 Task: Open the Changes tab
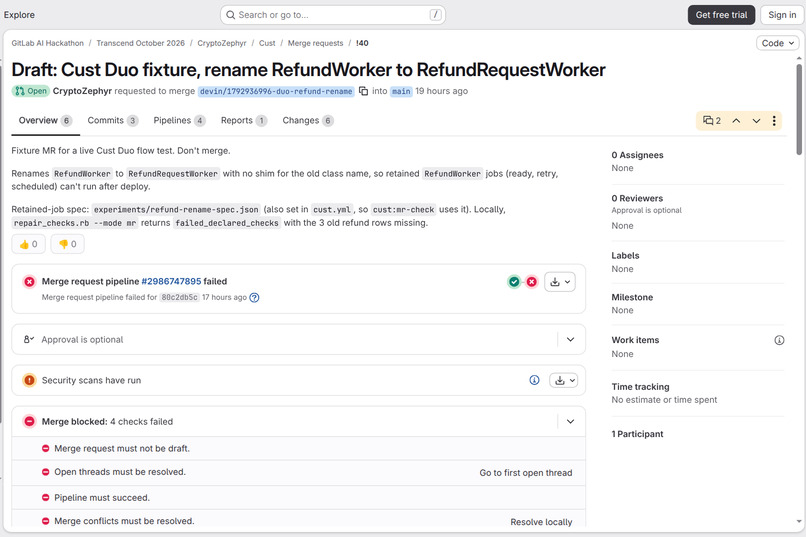(x=308, y=121)
